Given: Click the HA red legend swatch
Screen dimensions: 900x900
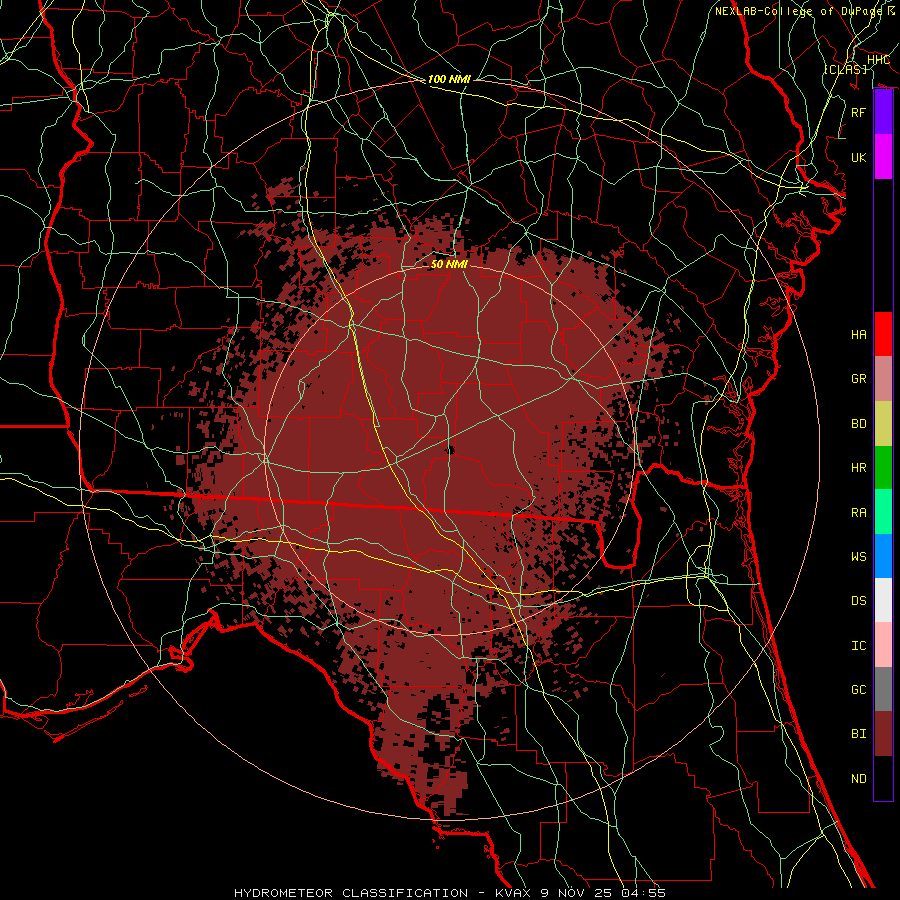Looking at the screenshot, I should [883, 334].
